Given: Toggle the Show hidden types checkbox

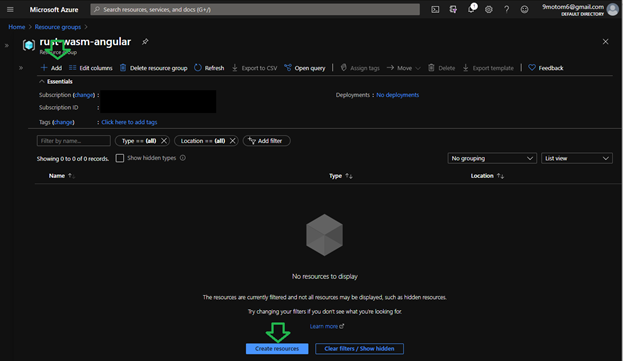Looking at the screenshot, I should pos(120,158).
